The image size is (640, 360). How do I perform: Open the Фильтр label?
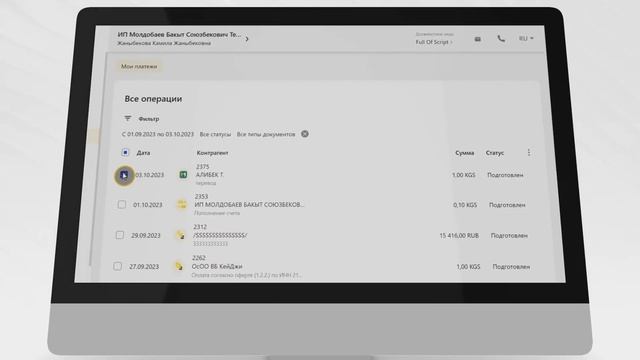pyautogui.click(x=149, y=119)
